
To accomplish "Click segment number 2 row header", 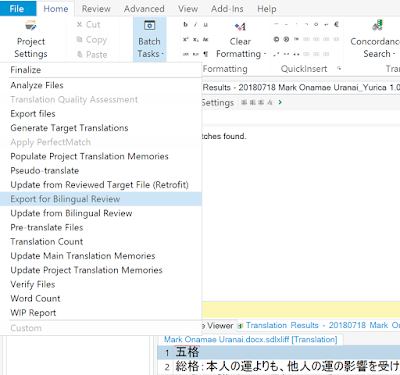I will [x=167, y=367].
